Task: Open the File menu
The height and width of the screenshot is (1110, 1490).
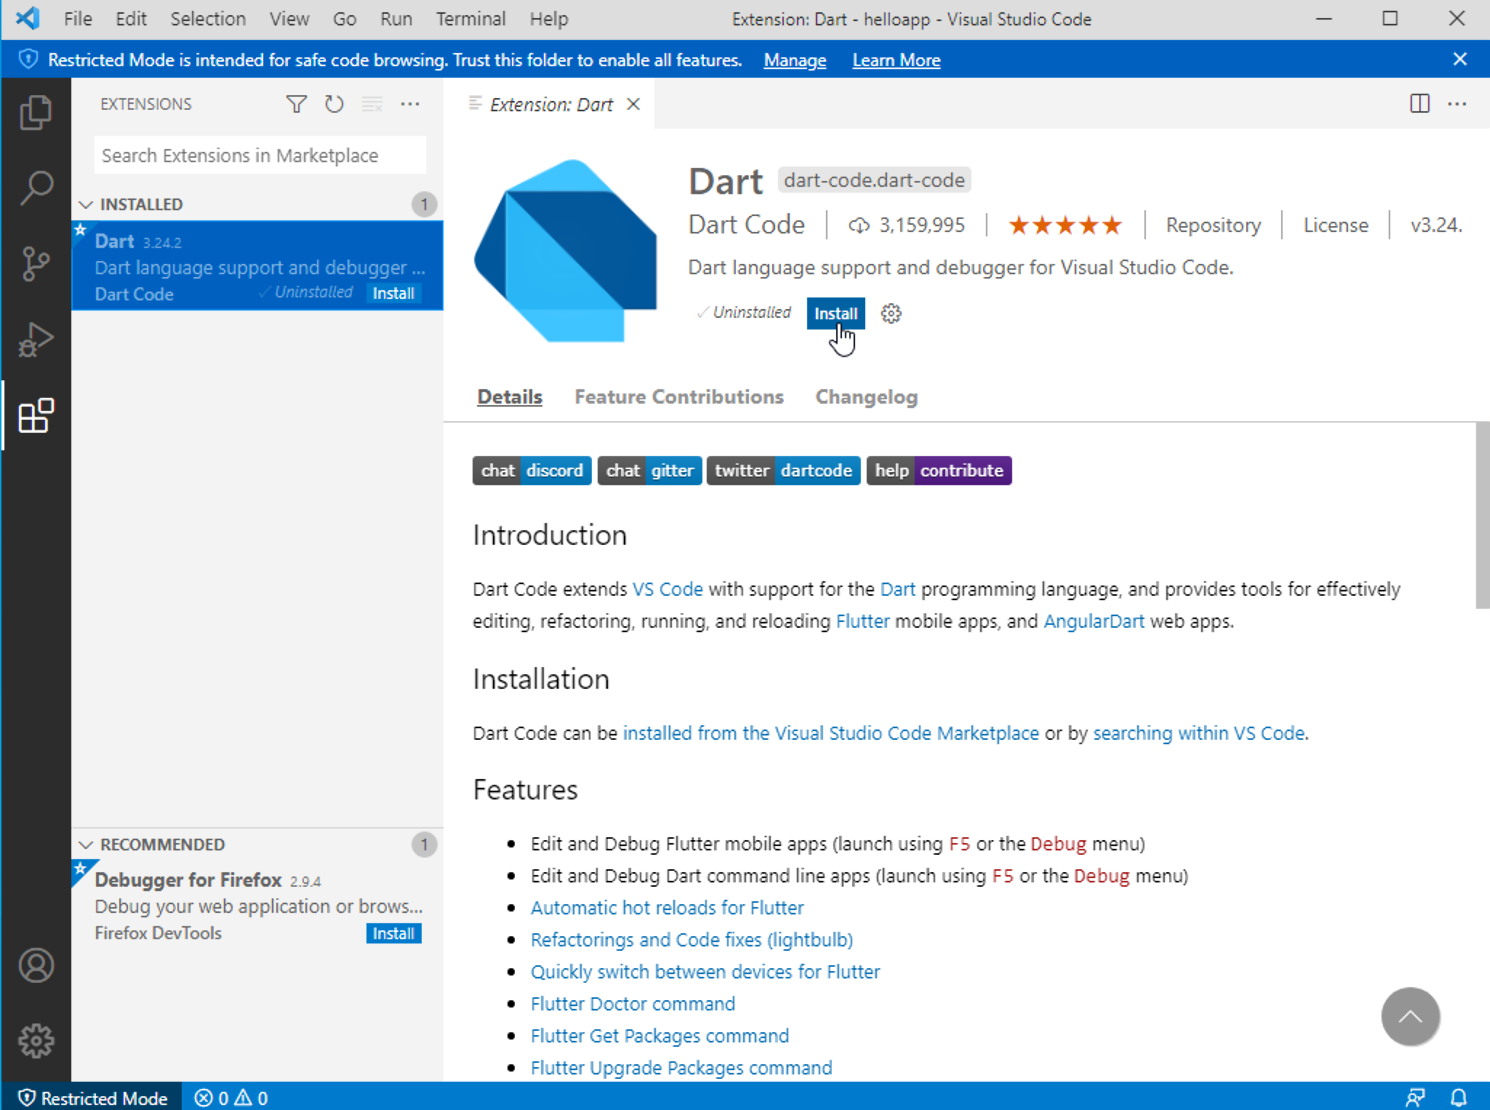Action: tap(77, 19)
